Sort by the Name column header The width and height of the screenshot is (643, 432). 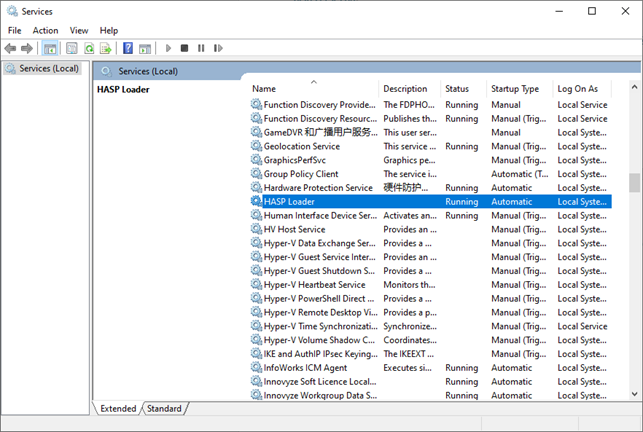click(x=315, y=89)
